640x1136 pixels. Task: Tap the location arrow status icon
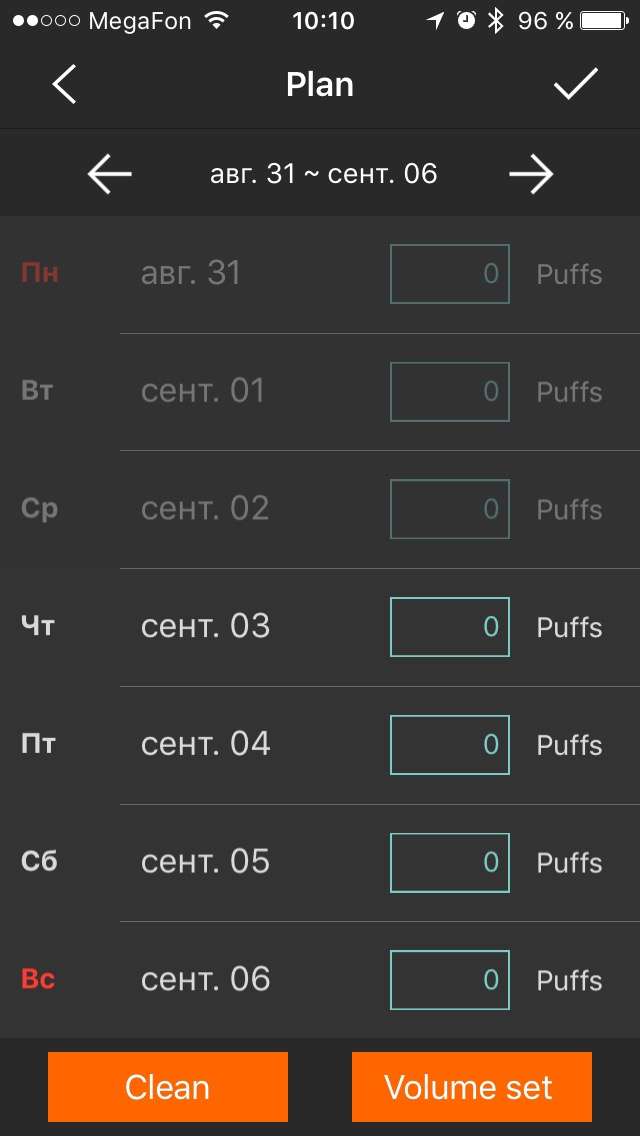(435, 21)
